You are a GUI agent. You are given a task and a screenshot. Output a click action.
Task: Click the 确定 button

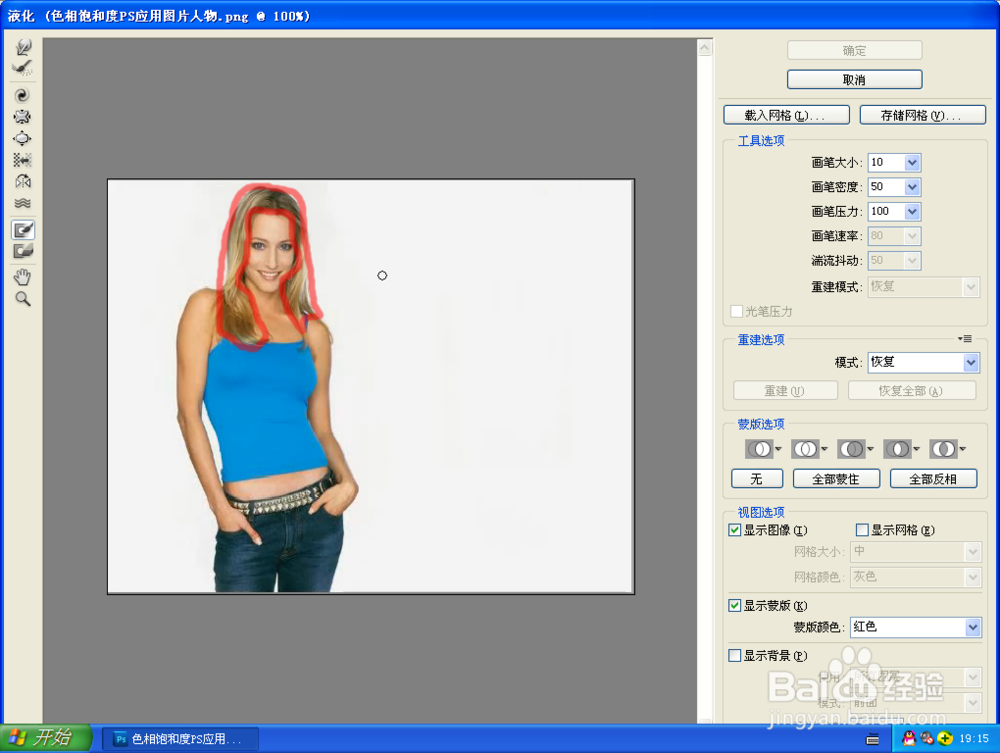[x=855, y=50]
